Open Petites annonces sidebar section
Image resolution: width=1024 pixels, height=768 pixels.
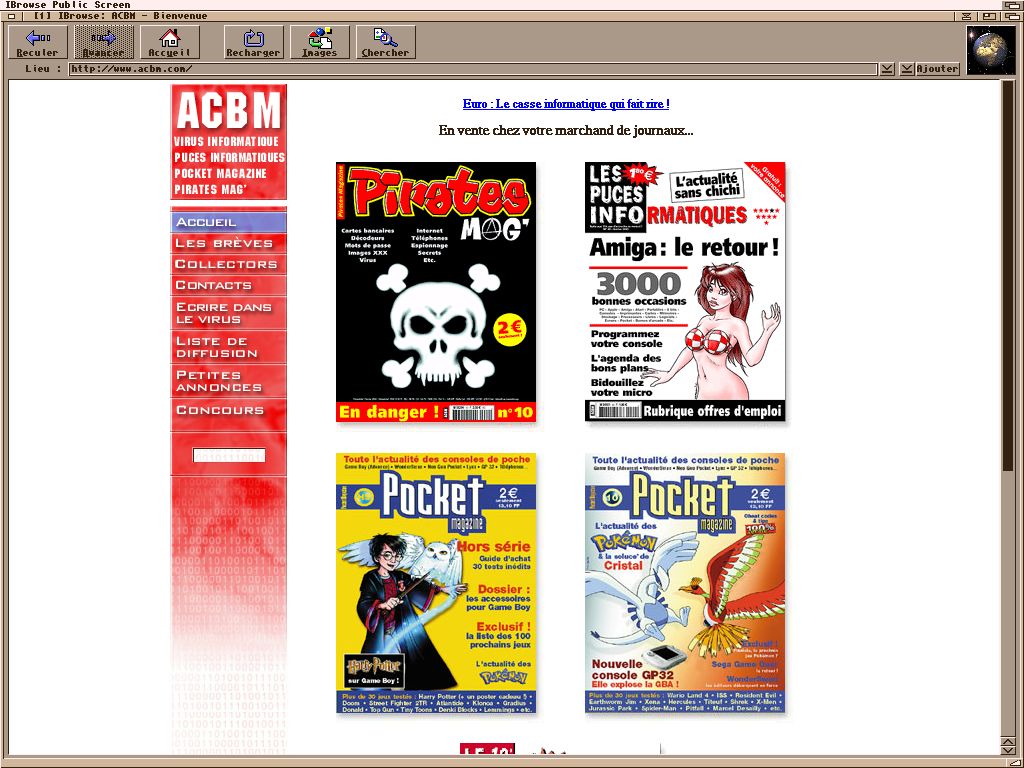(229, 381)
